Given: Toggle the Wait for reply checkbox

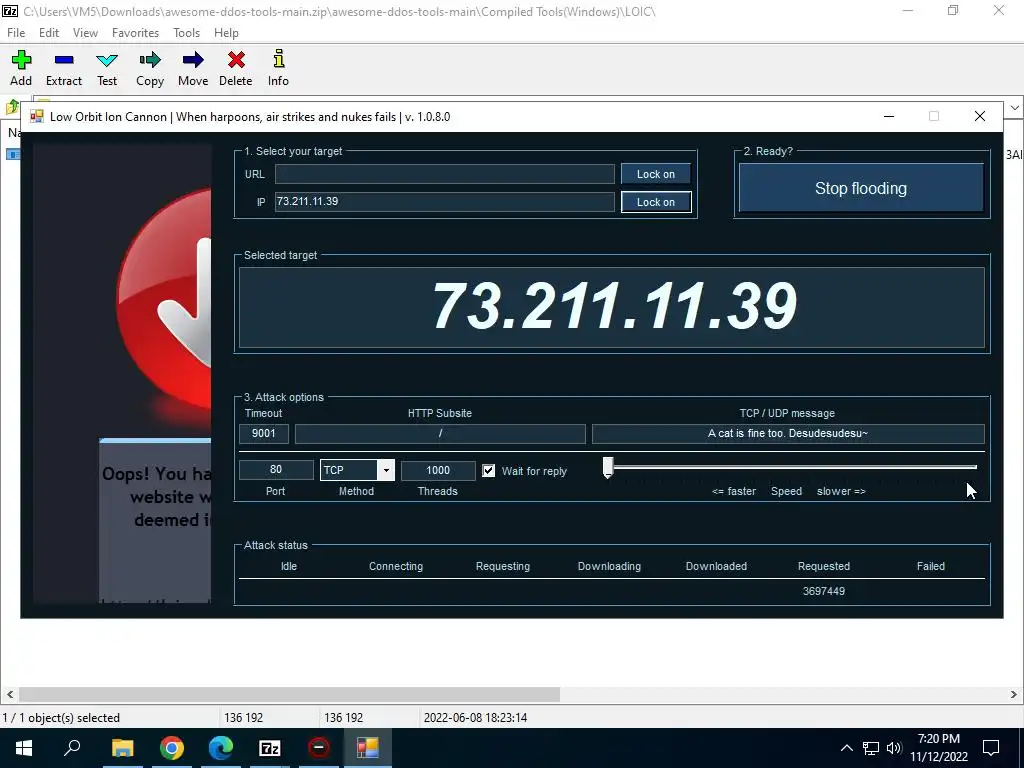Looking at the screenshot, I should tap(488, 471).
